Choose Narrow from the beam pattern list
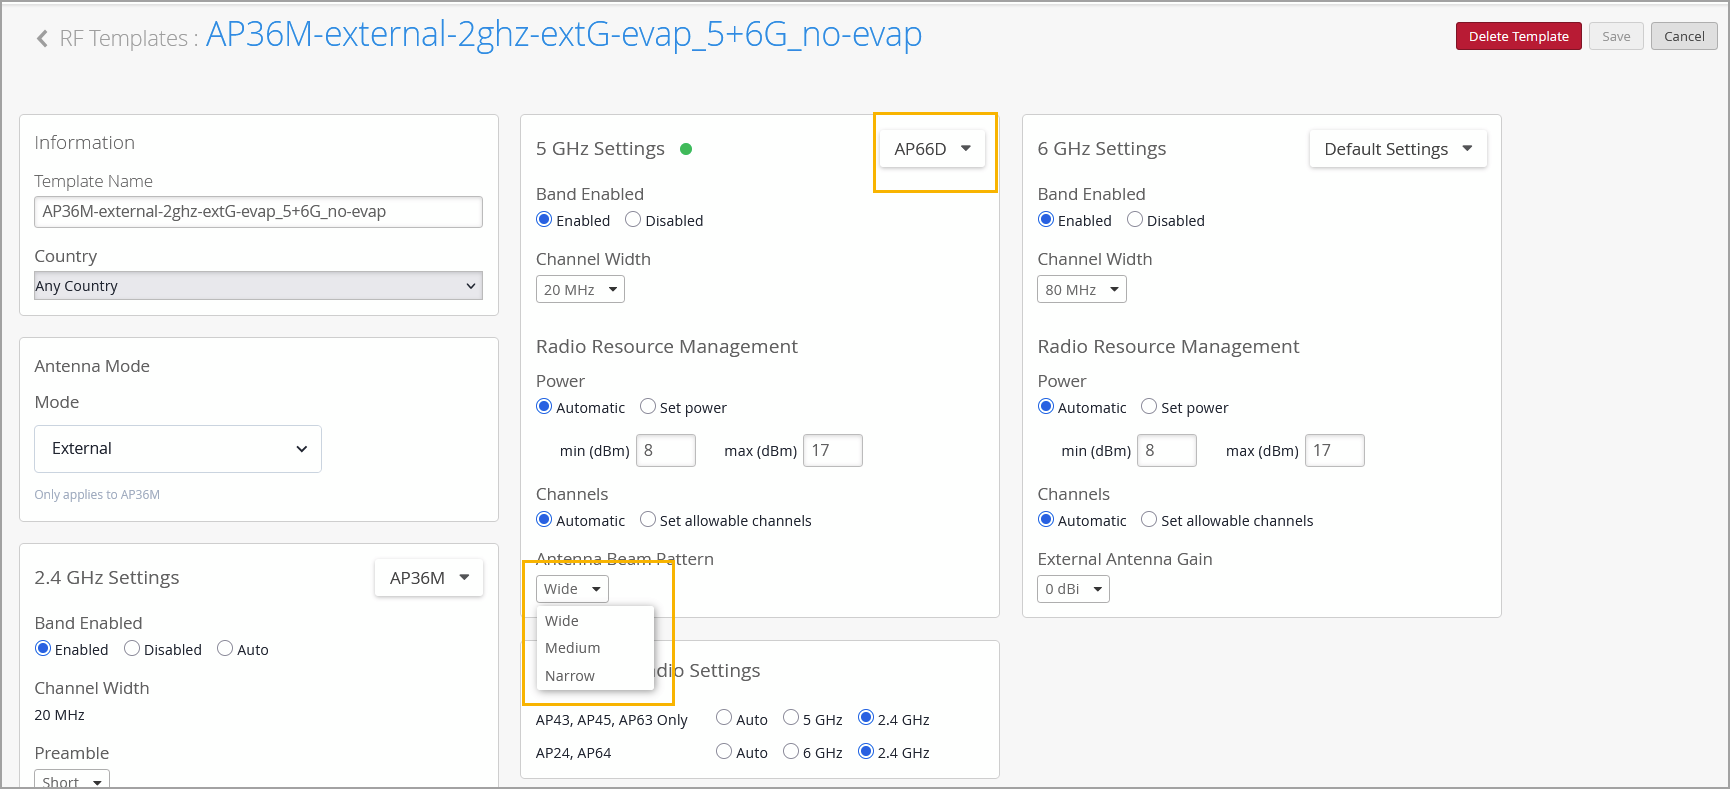This screenshot has width=1730, height=789. (570, 676)
